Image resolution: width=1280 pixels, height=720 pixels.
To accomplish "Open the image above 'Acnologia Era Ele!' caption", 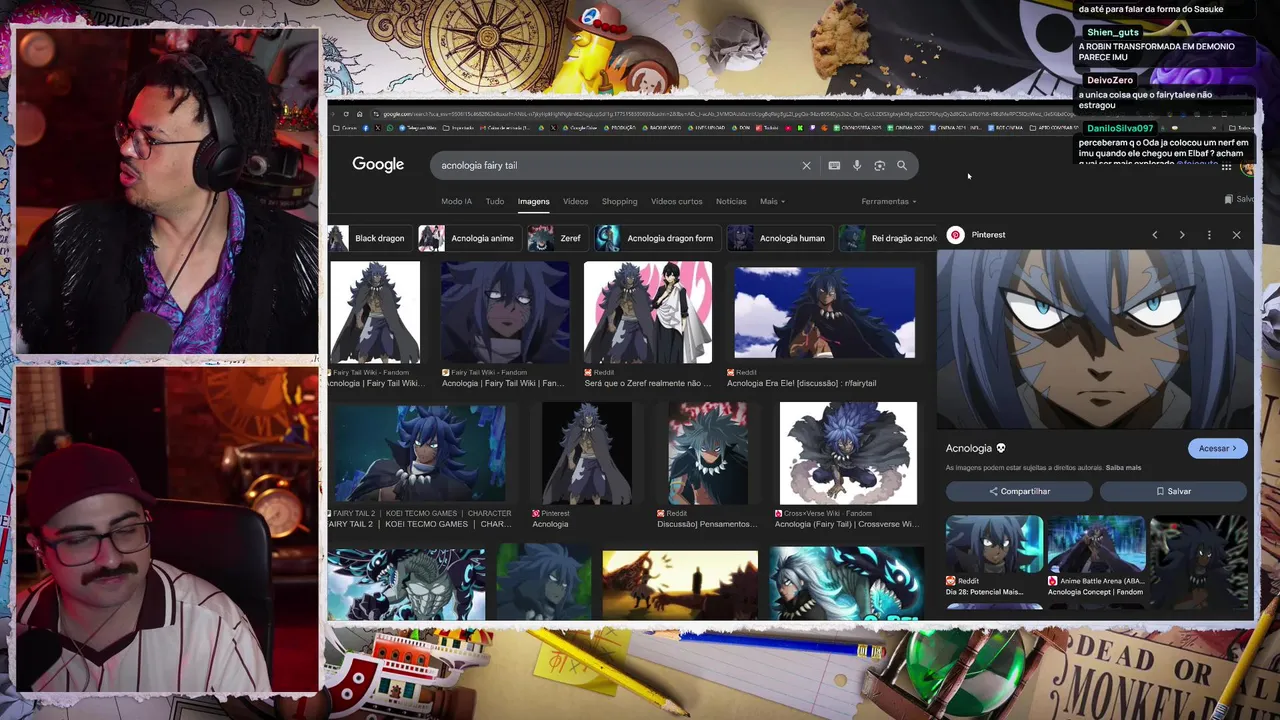I will coord(825,312).
